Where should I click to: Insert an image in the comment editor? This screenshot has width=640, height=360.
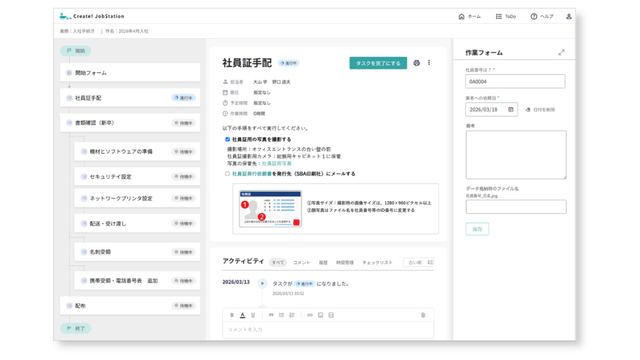coord(320,315)
